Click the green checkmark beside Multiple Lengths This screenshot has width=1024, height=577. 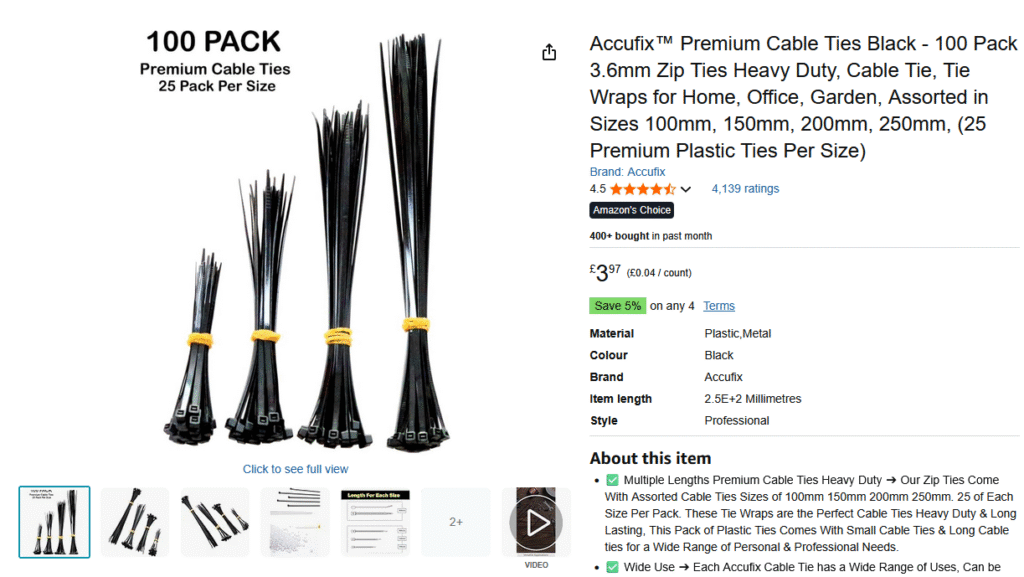pos(612,480)
